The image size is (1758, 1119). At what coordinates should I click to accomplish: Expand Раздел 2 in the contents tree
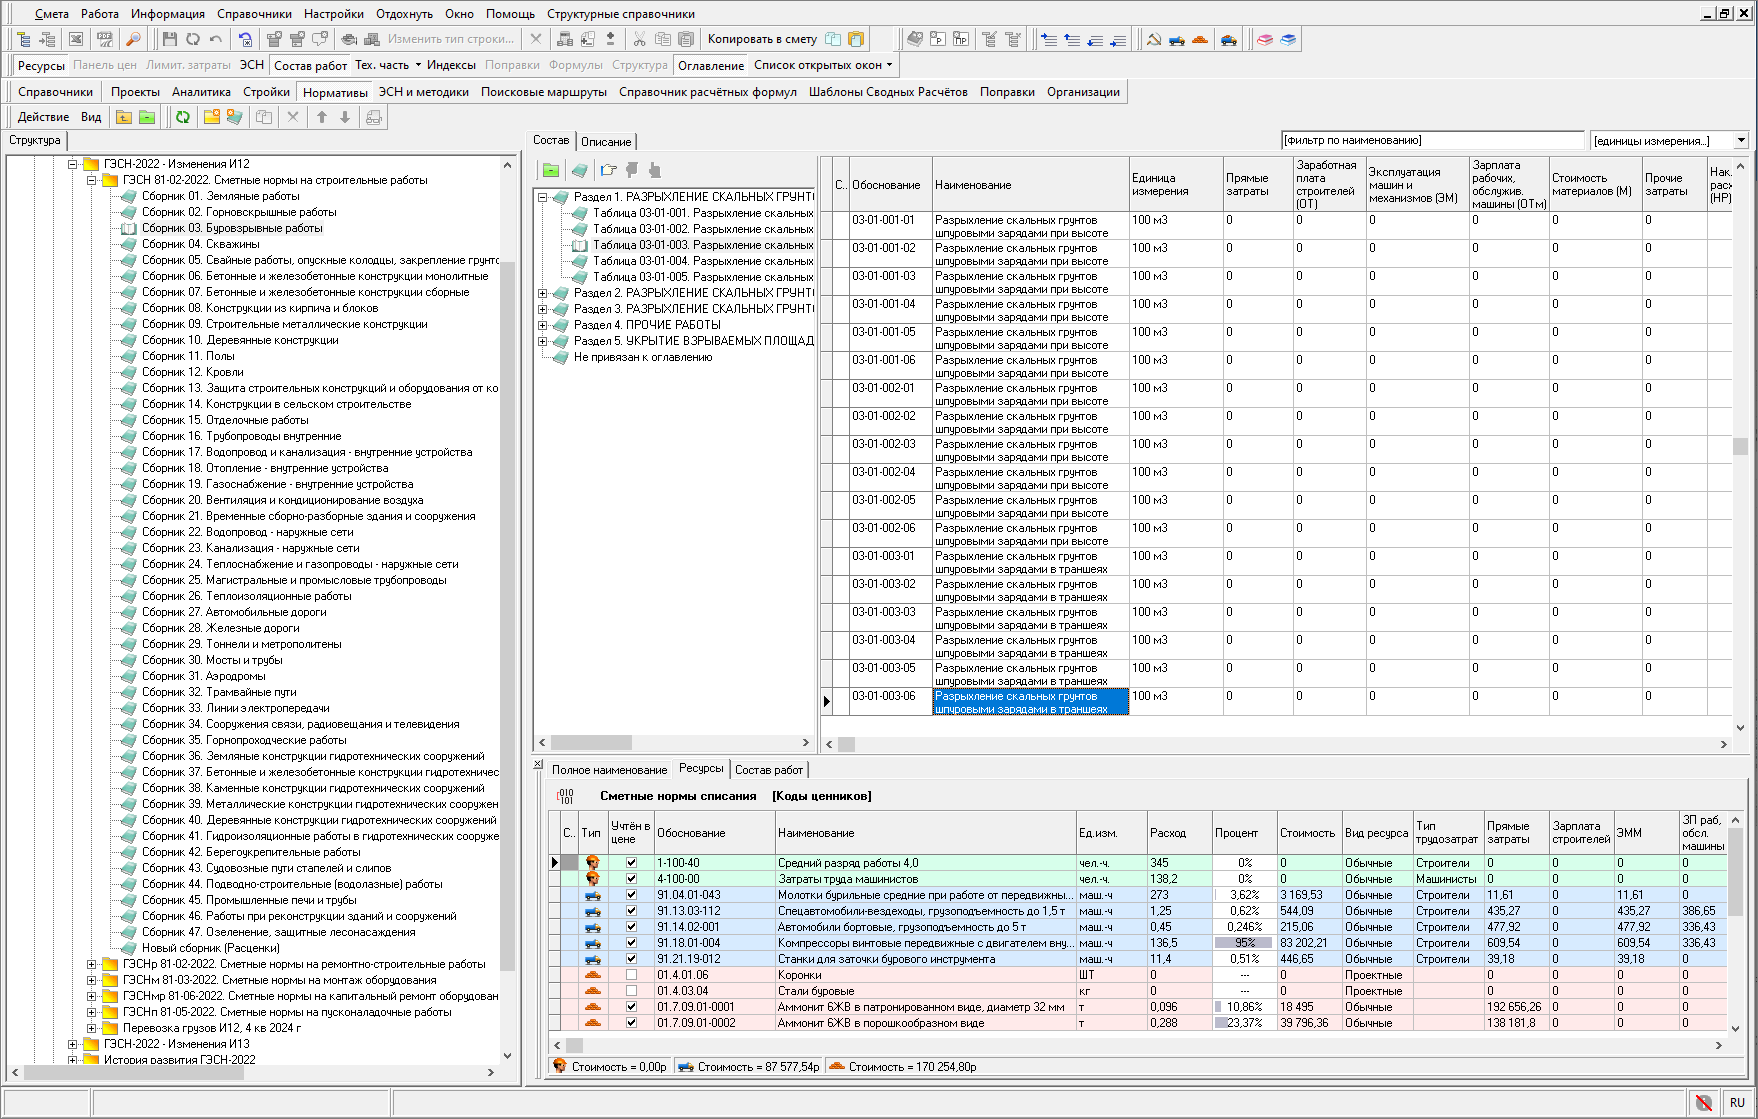click(543, 293)
